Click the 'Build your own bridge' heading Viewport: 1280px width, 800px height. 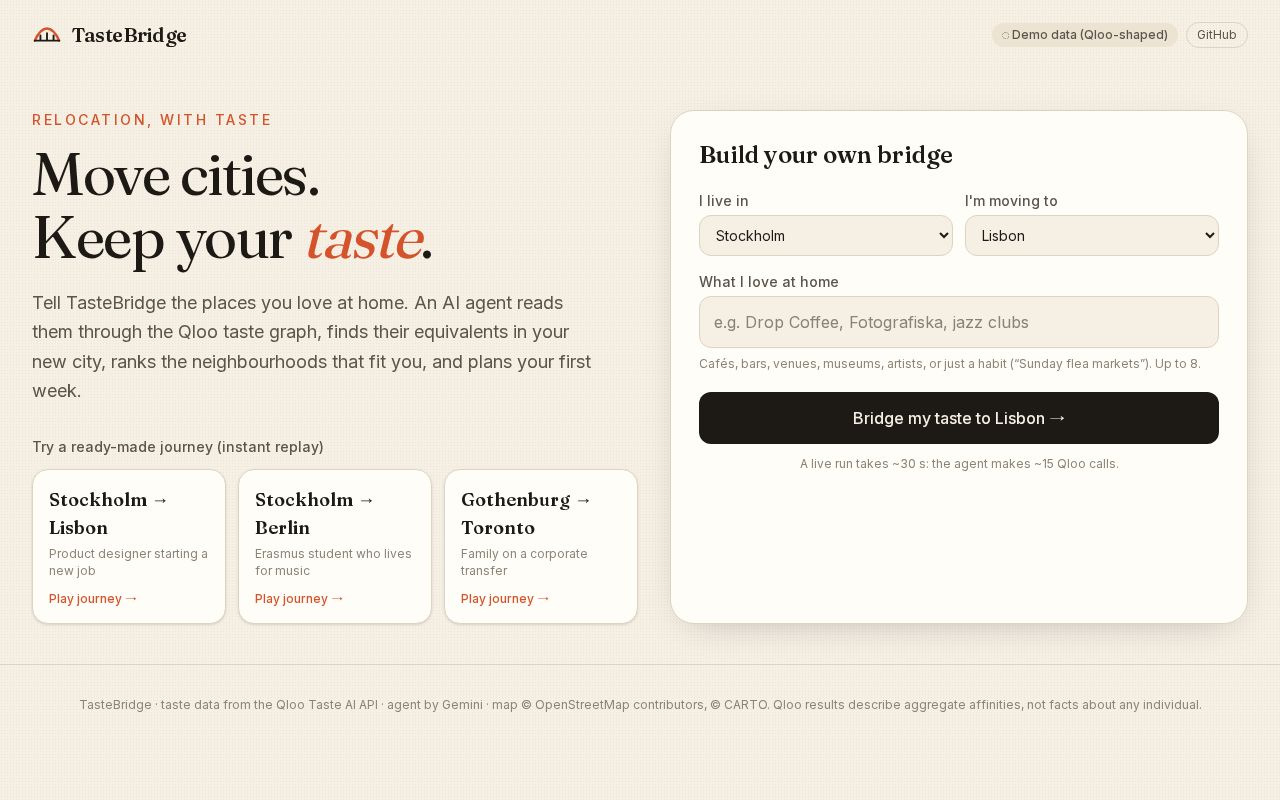click(826, 155)
